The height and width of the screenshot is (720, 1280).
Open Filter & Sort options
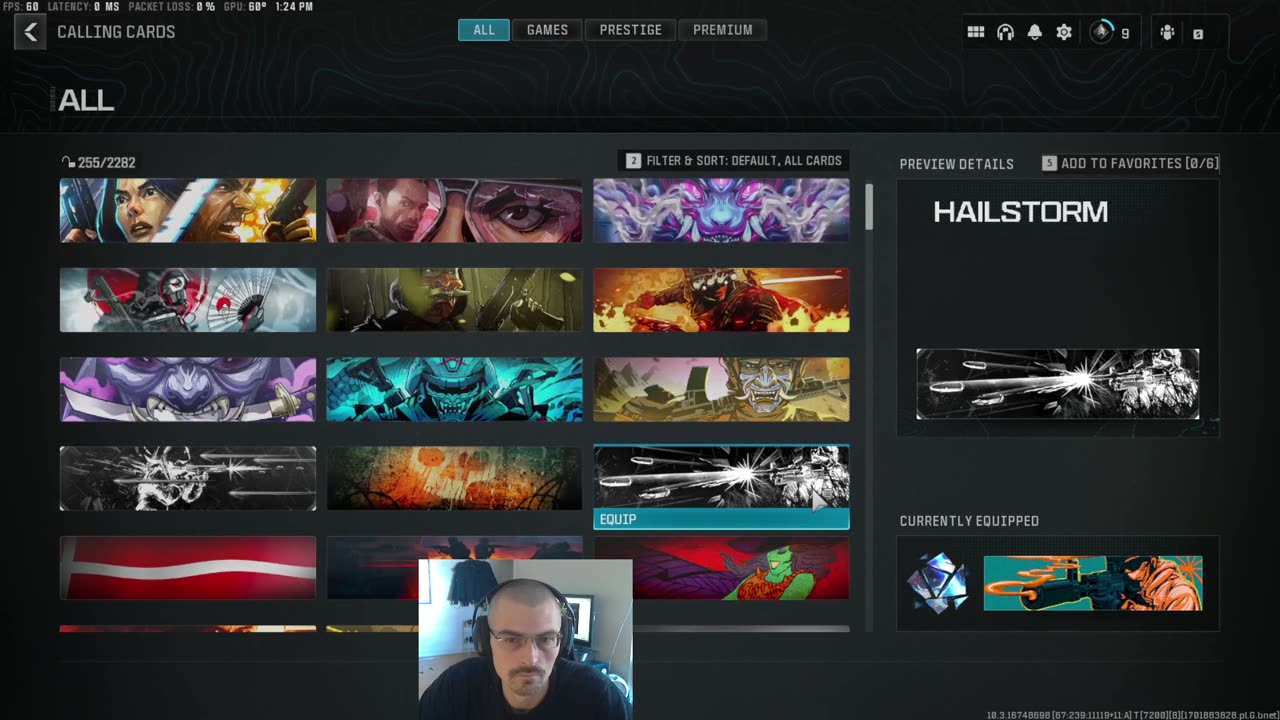point(734,160)
